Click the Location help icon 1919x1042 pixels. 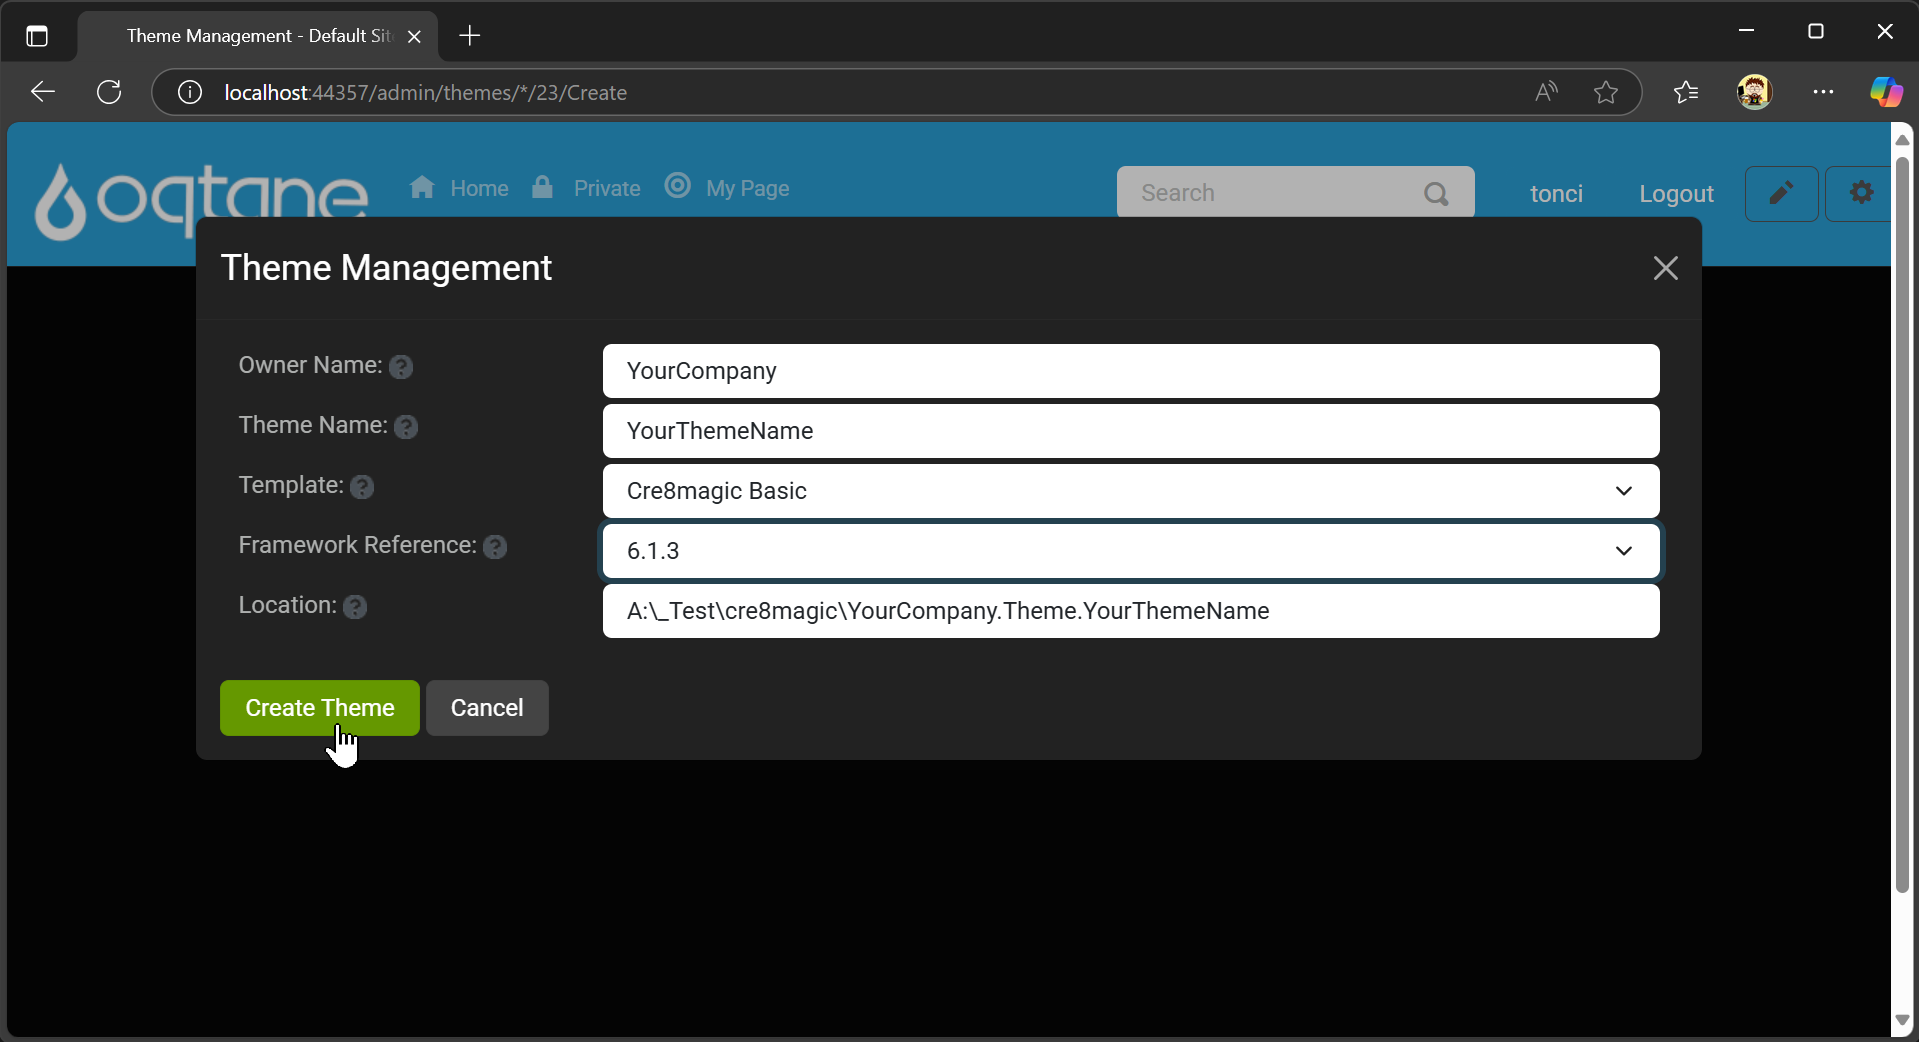click(x=355, y=607)
